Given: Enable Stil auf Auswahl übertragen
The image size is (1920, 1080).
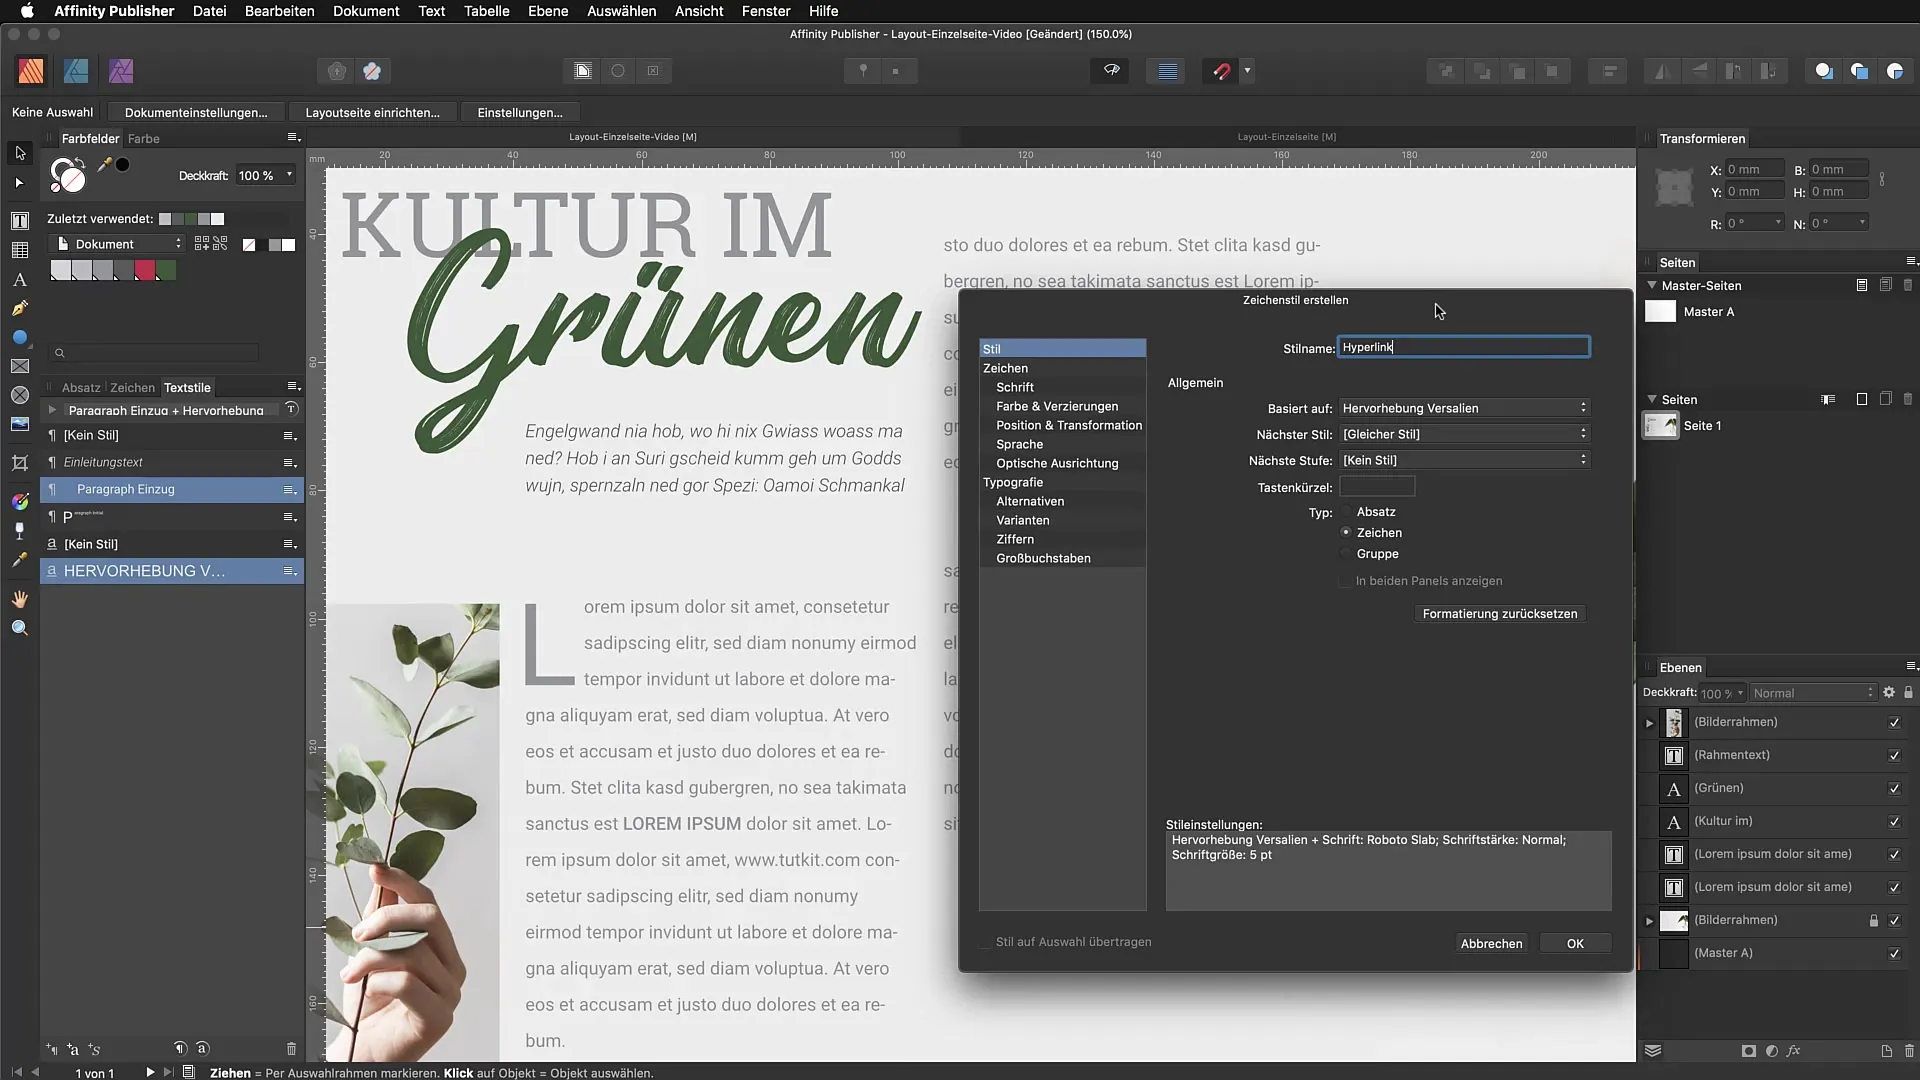Looking at the screenshot, I should (x=986, y=942).
